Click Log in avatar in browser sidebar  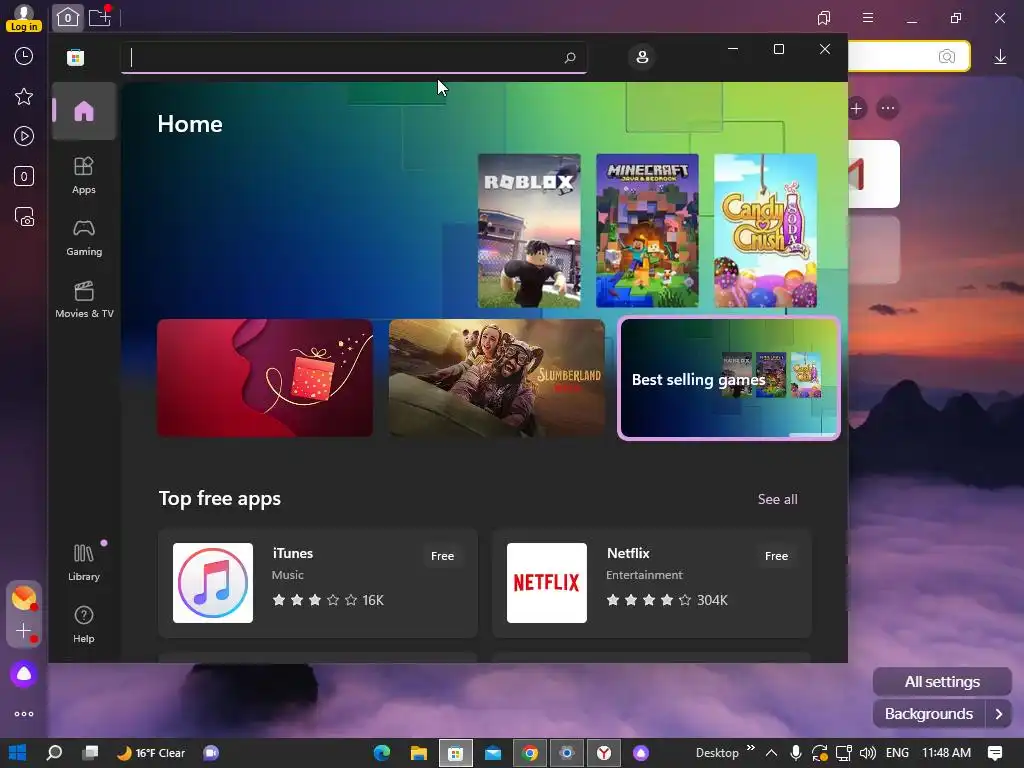pos(24,18)
